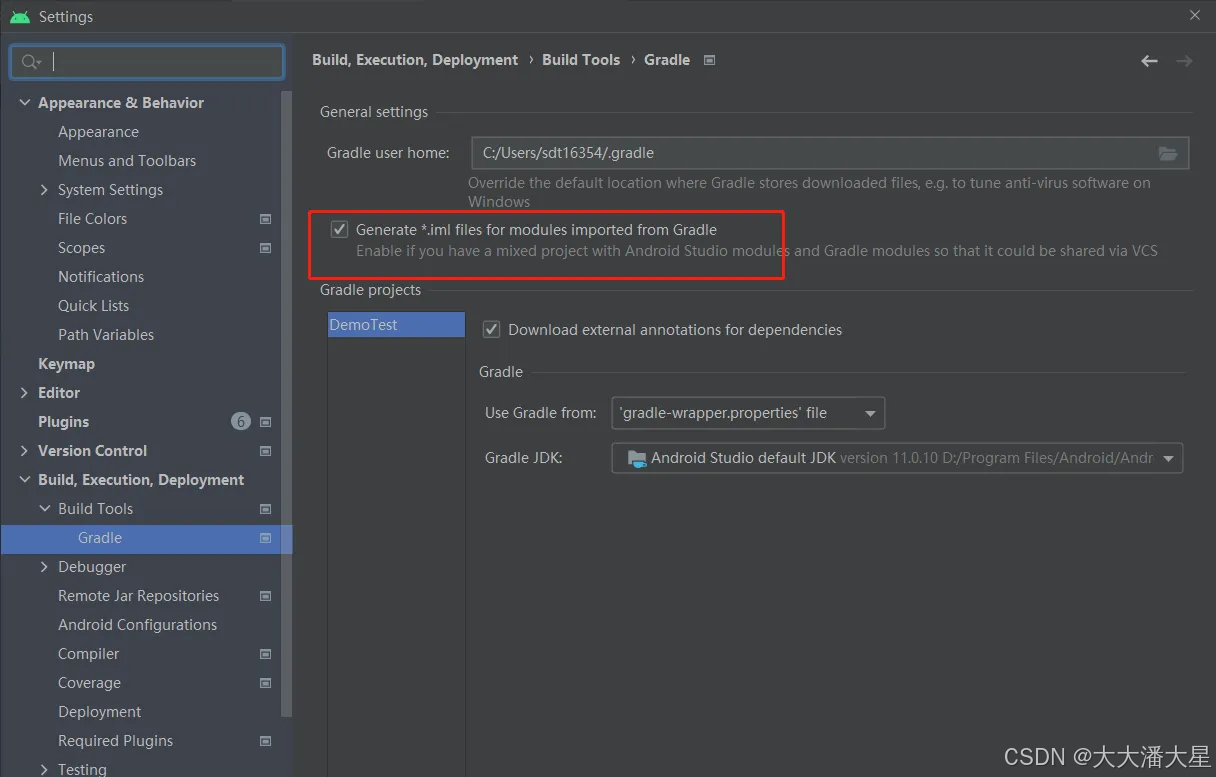
Task: Click the JDK folder icon in Gradle JDK field
Action: 637,458
